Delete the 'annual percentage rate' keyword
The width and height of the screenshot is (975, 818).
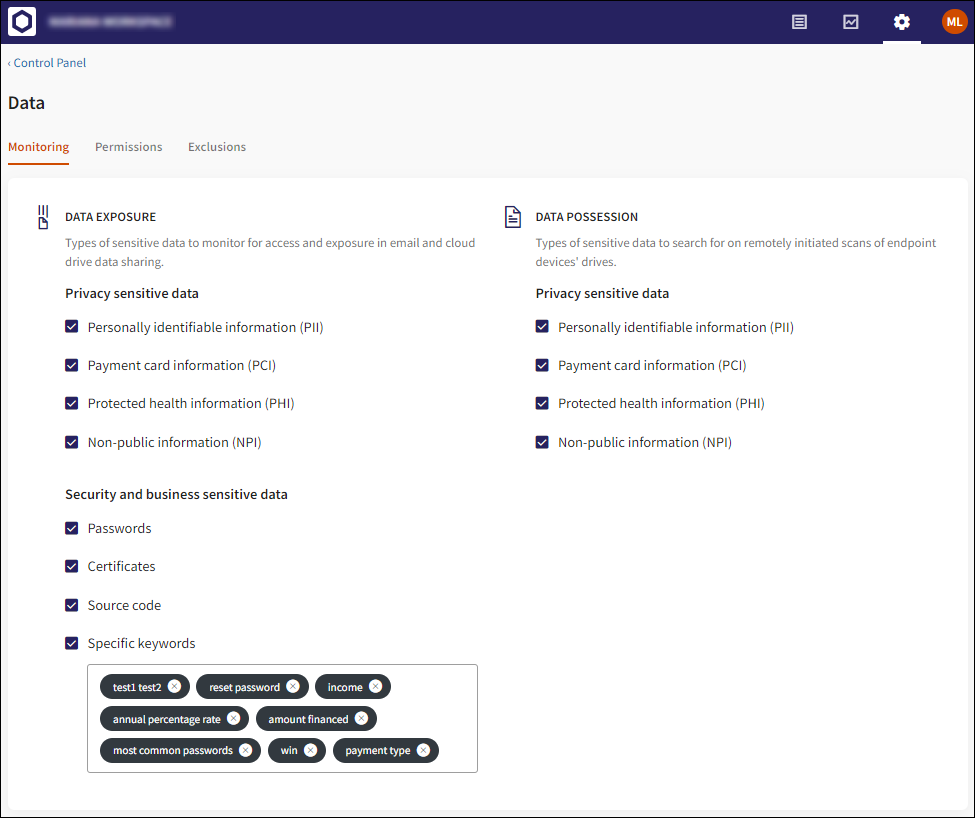tap(233, 718)
